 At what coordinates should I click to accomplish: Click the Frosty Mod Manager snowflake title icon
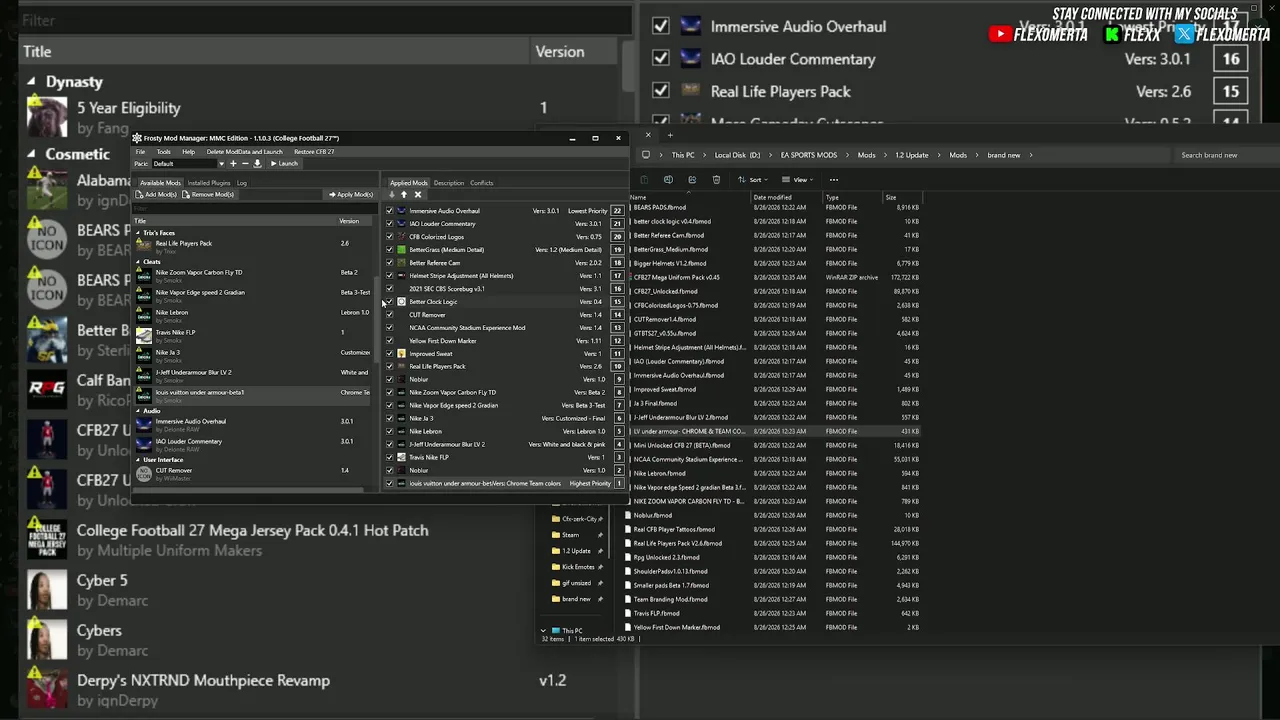(137, 138)
